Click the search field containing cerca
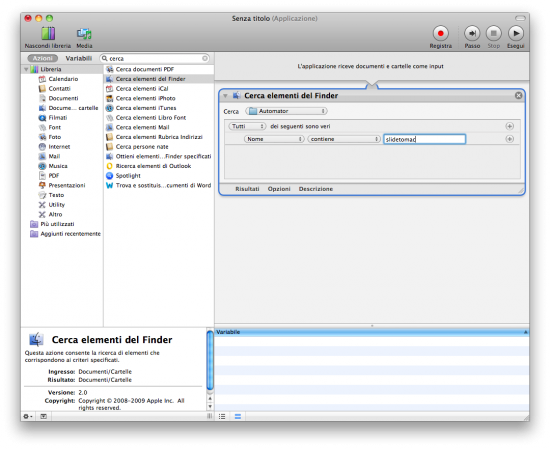The image size is (550, 449). point(155,58)
